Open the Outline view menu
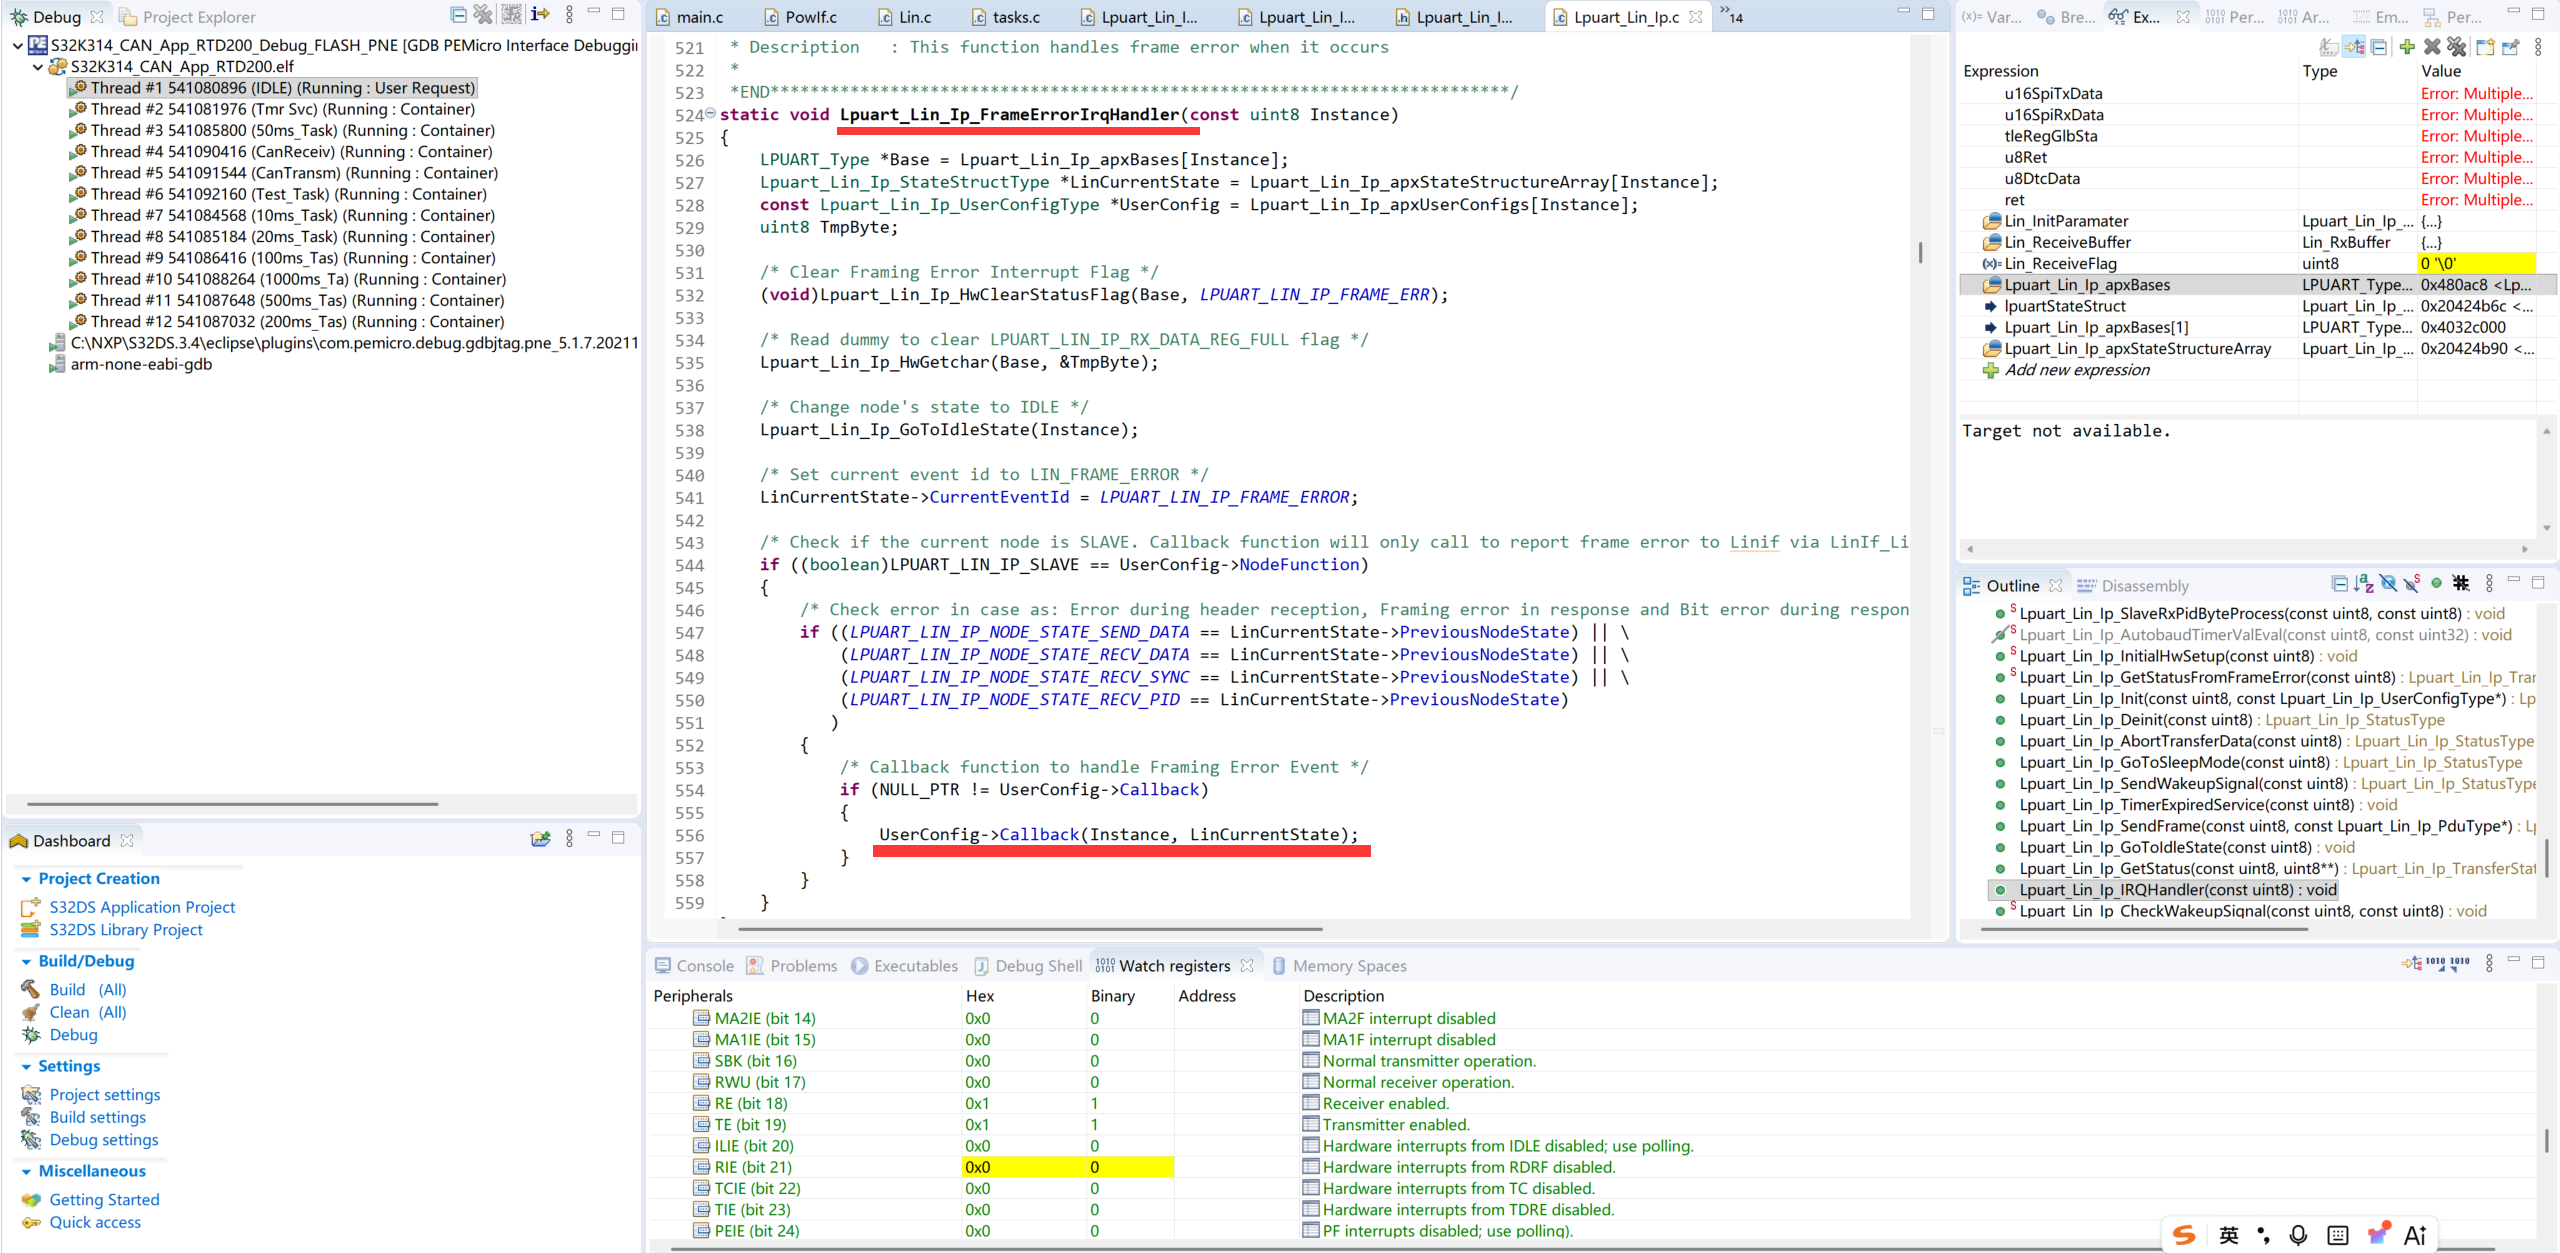This screenshot has height=1253, width=2560. [x=2490, y=584]
